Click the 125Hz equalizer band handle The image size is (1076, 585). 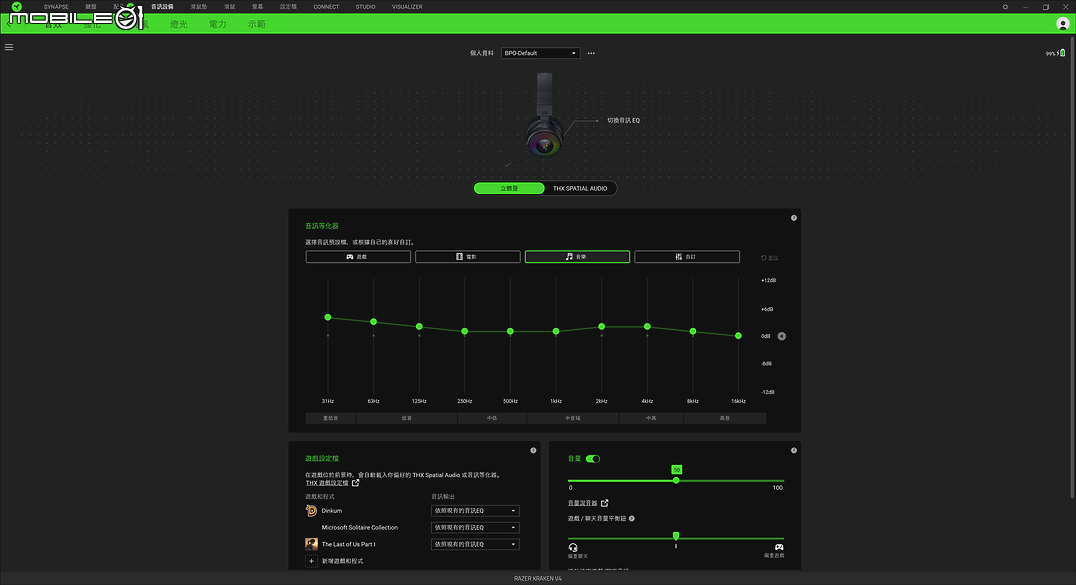coord(419,327)
